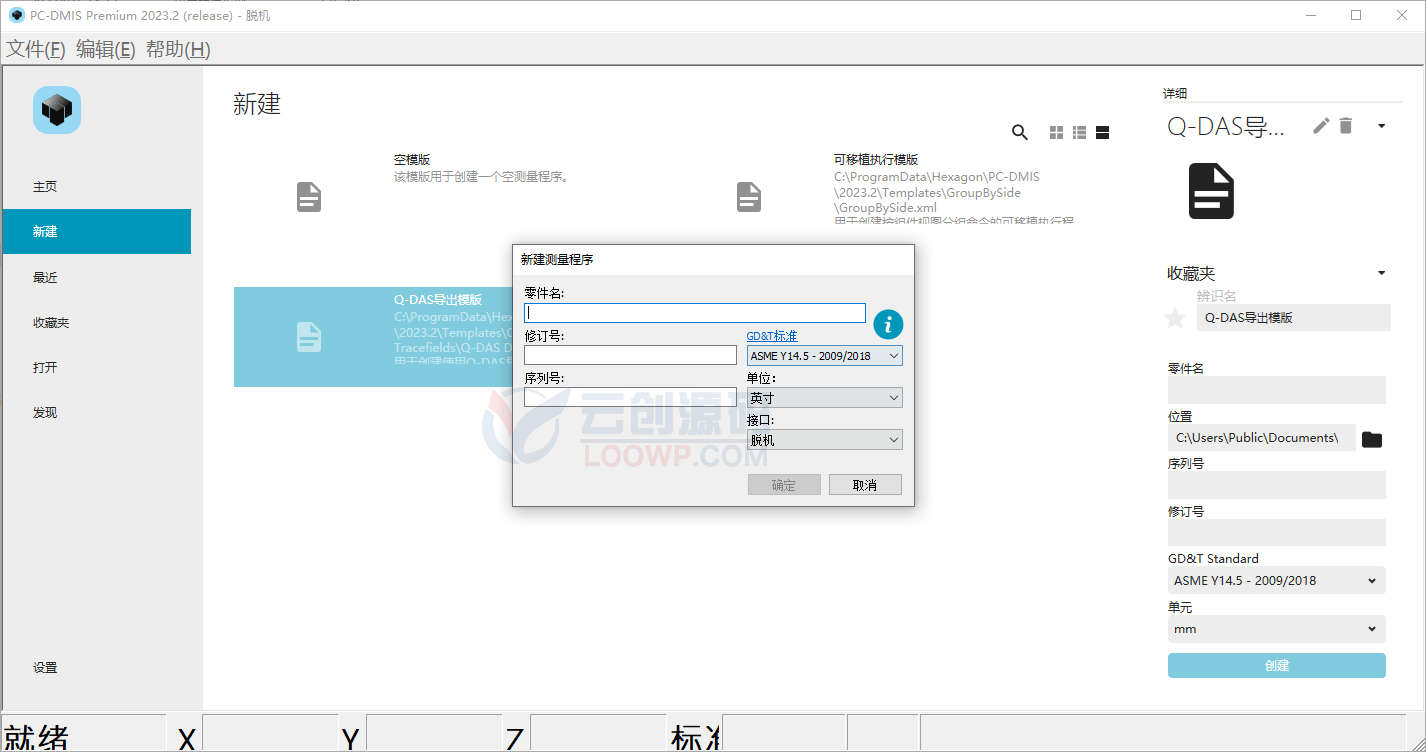The image size is (1426, 752).
Task: Focus the 零件名 field in dialog
Action: coord(695,313)
